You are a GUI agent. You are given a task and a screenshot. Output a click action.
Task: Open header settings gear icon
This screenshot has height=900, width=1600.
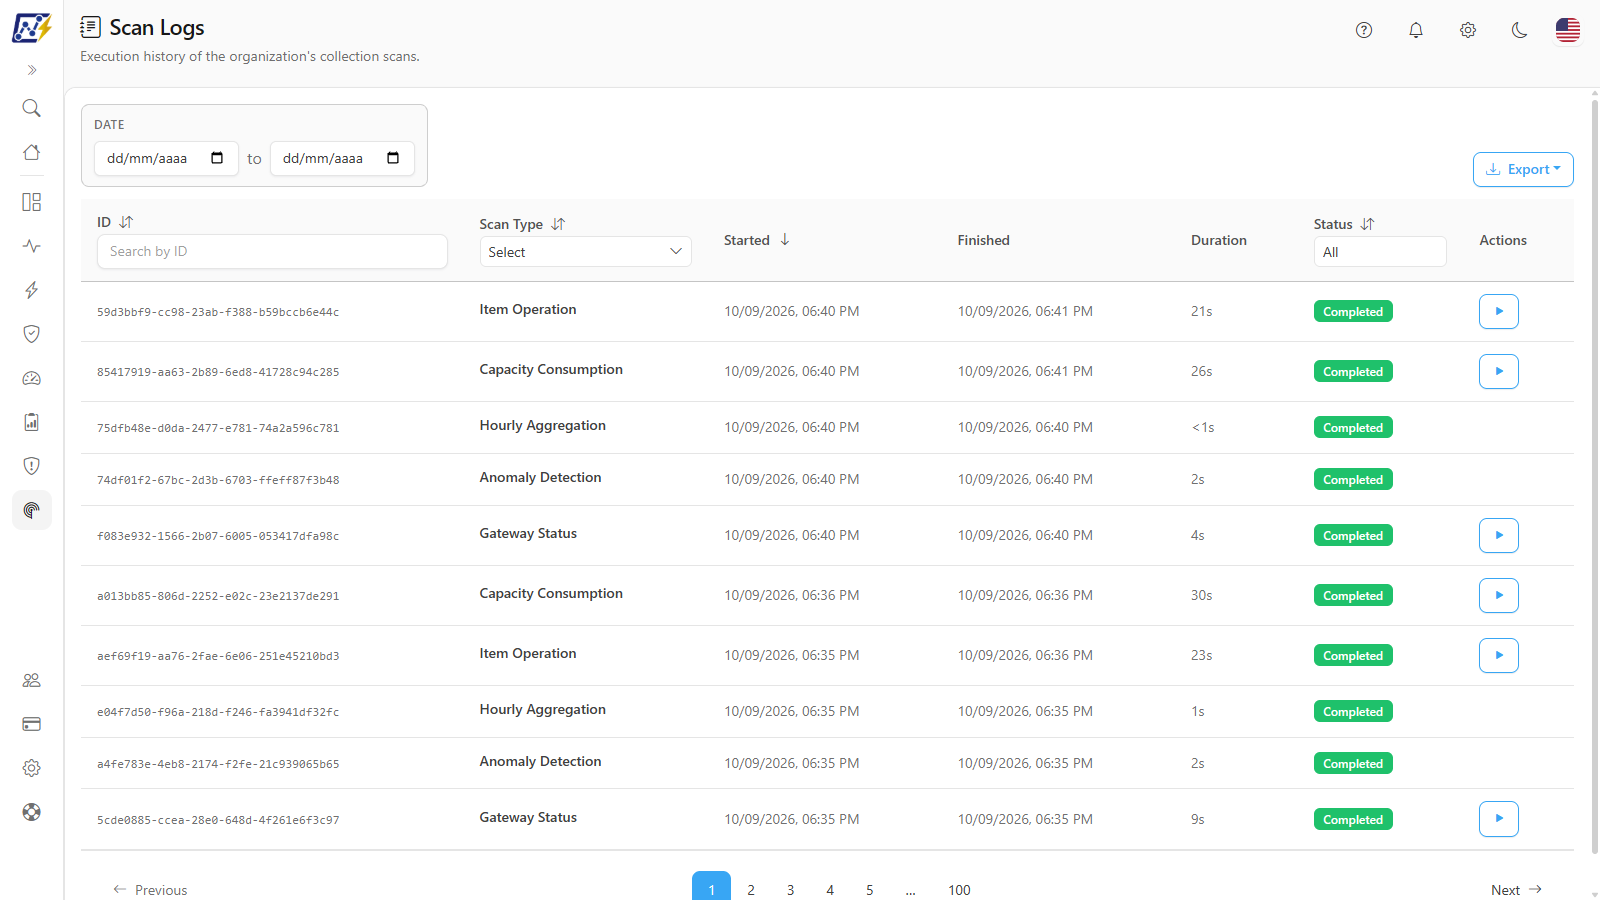click(1468, 30)
